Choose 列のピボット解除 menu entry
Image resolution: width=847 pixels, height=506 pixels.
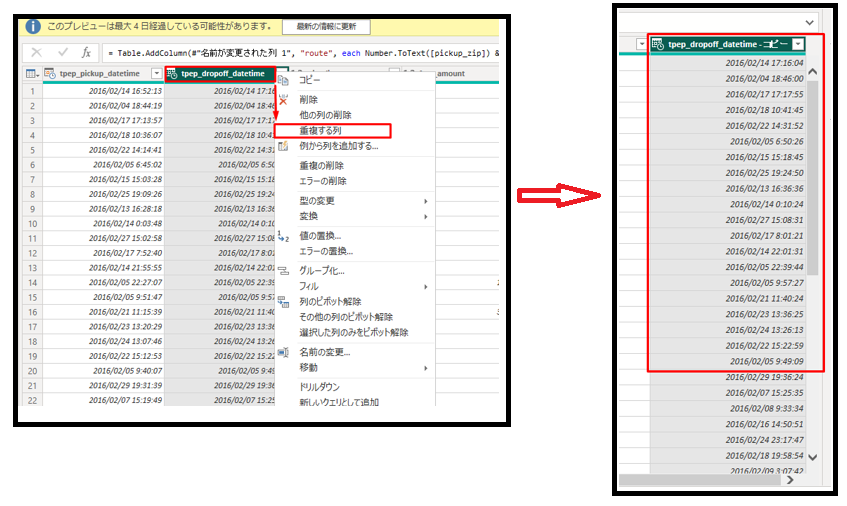pyautogui.click(x=330, y=301)
